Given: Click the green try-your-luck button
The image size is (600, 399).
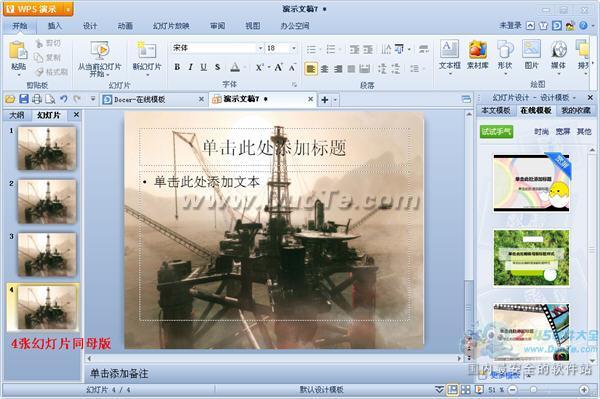Looking at the screenshot, I should click(496, 132).
